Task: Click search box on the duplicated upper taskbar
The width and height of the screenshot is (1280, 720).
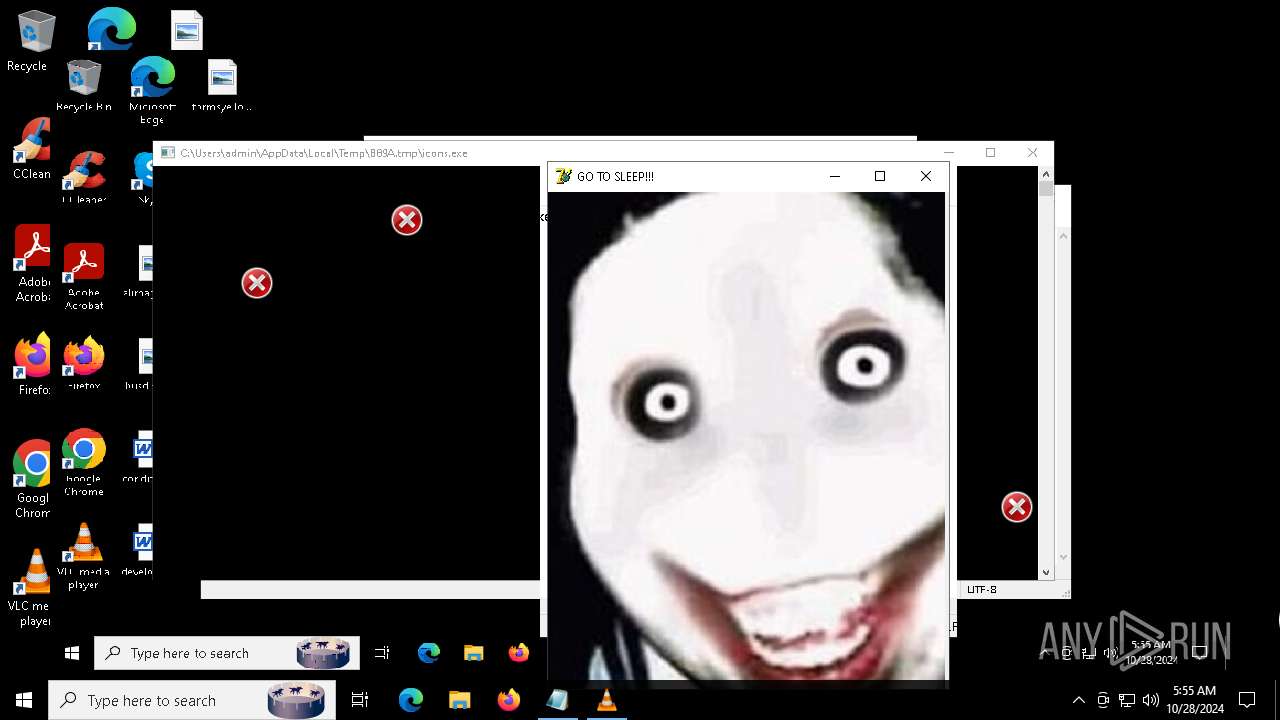Action: pos(227,653)
